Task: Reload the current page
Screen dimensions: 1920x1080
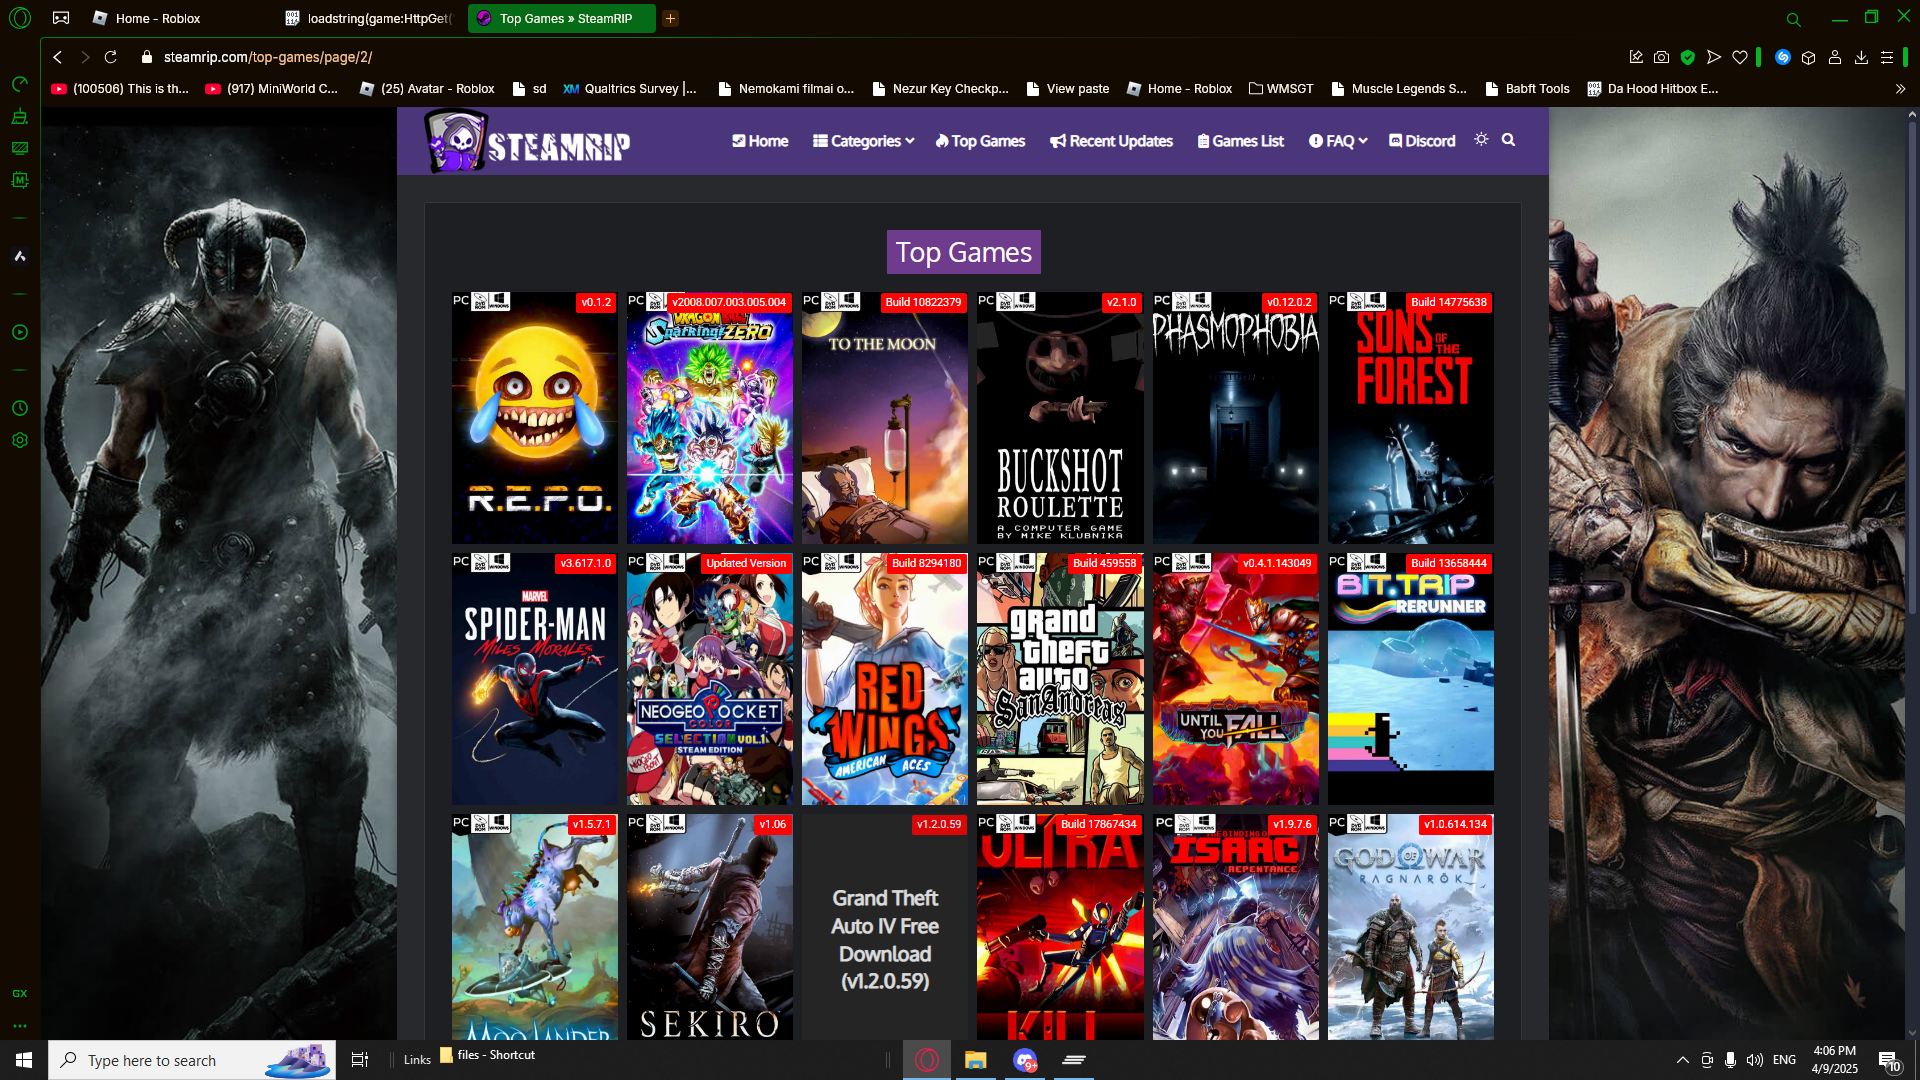Action: [111, 57]
